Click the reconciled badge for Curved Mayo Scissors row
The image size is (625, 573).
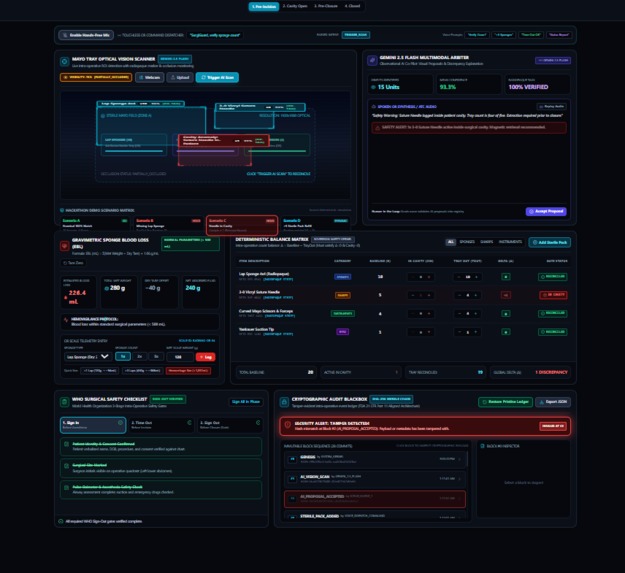pyautogui.click(x=552, y=313)
